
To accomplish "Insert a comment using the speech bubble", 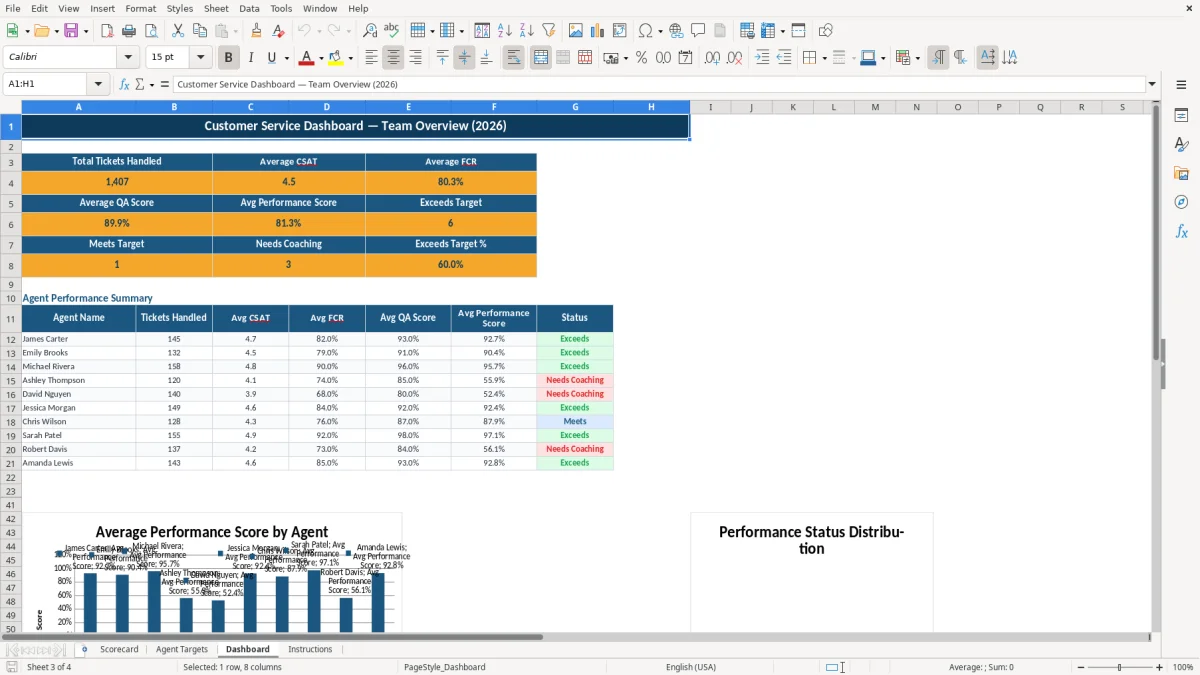I will click(698, 31).
